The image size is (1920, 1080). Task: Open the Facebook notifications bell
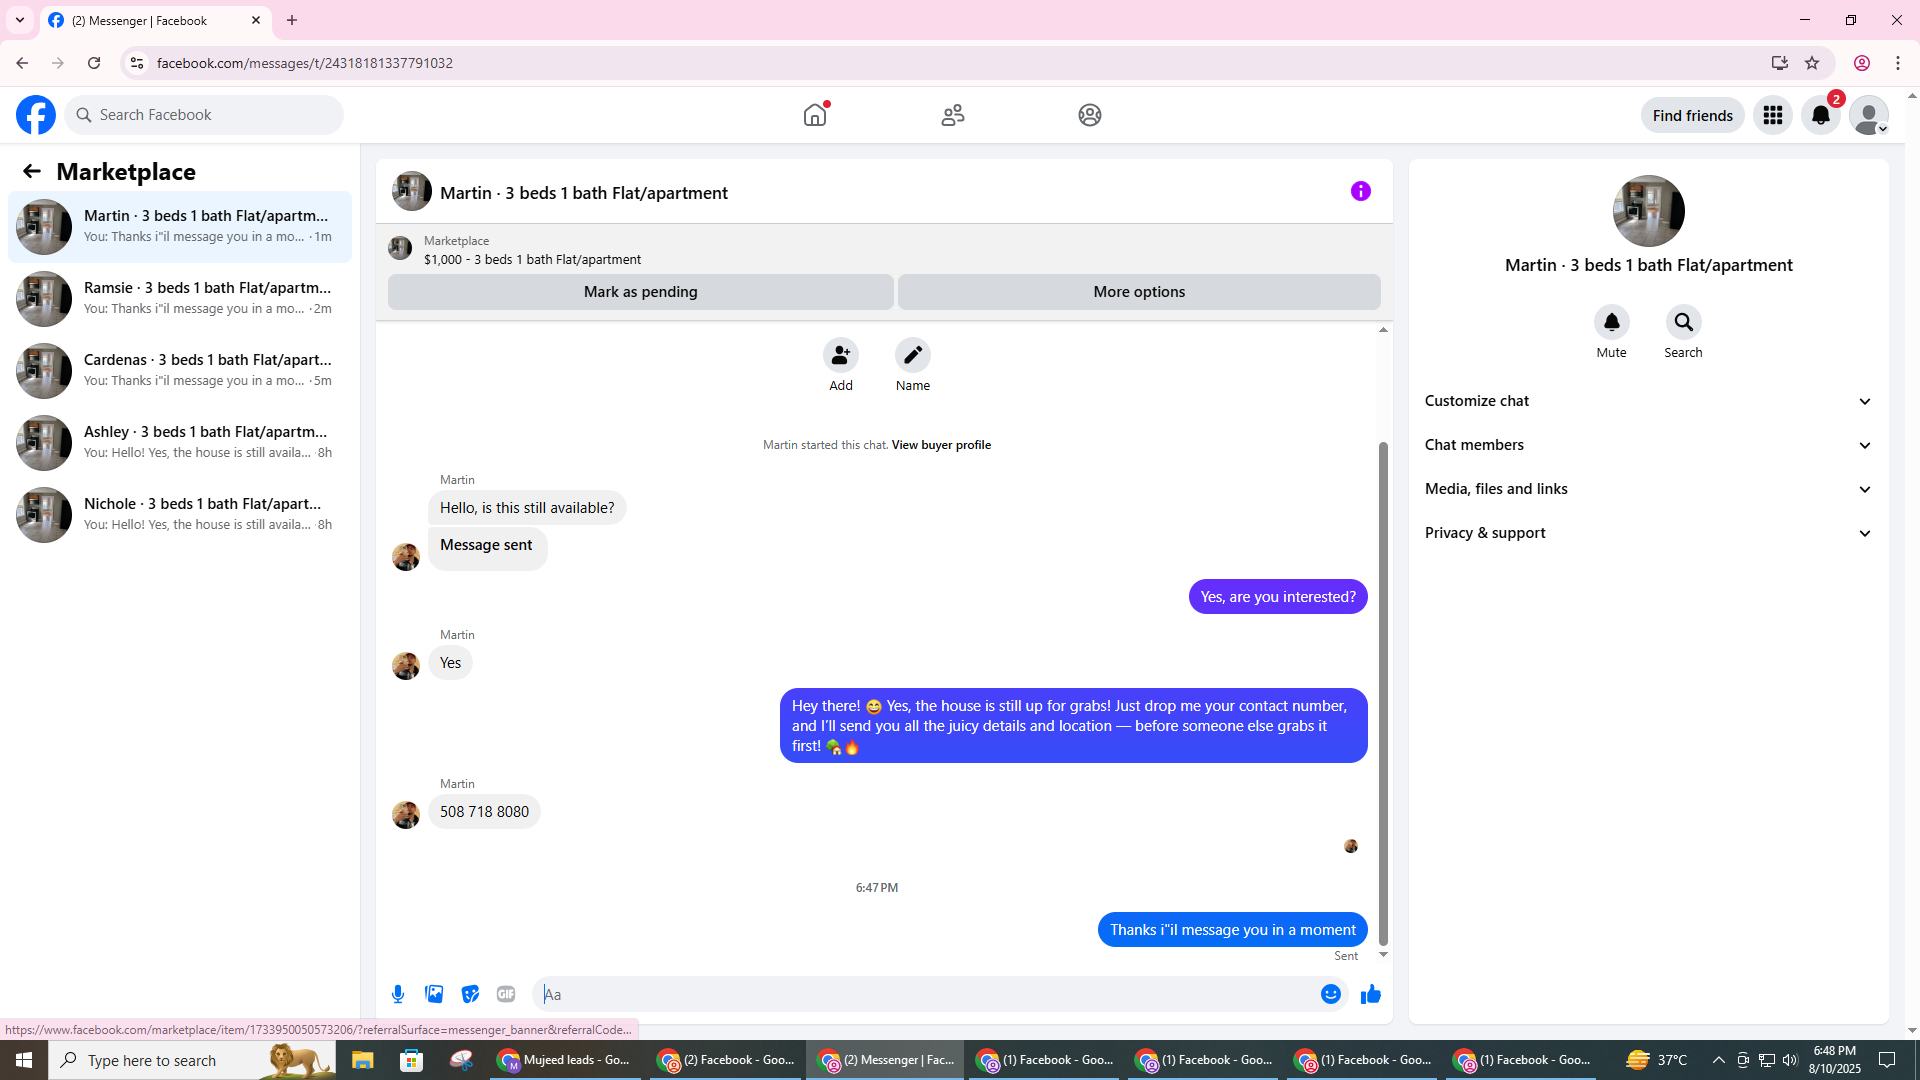tap(1820, 115)
